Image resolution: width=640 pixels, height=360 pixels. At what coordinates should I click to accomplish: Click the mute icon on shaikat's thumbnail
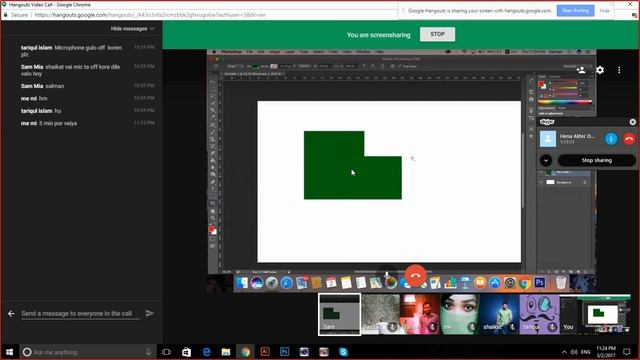point(512,327)
